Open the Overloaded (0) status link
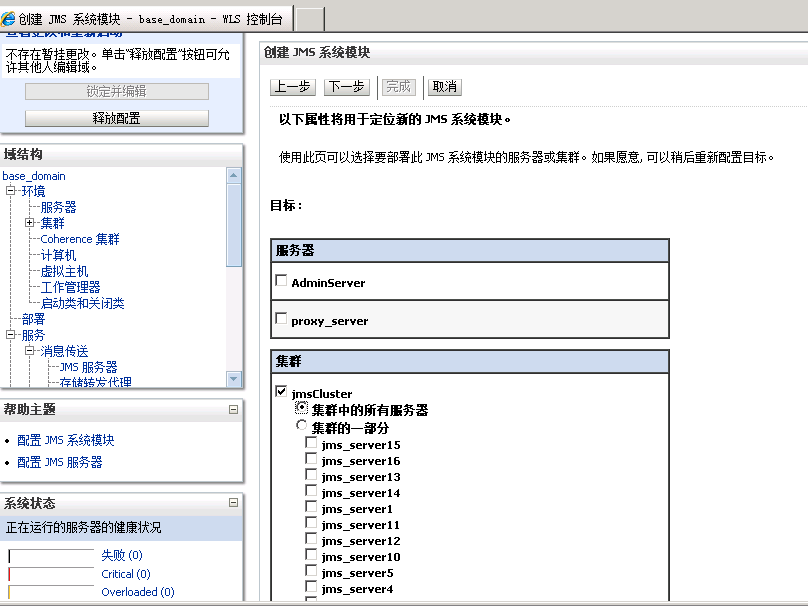This screenshot has height=606, width=808. click(x=138, y=592)
